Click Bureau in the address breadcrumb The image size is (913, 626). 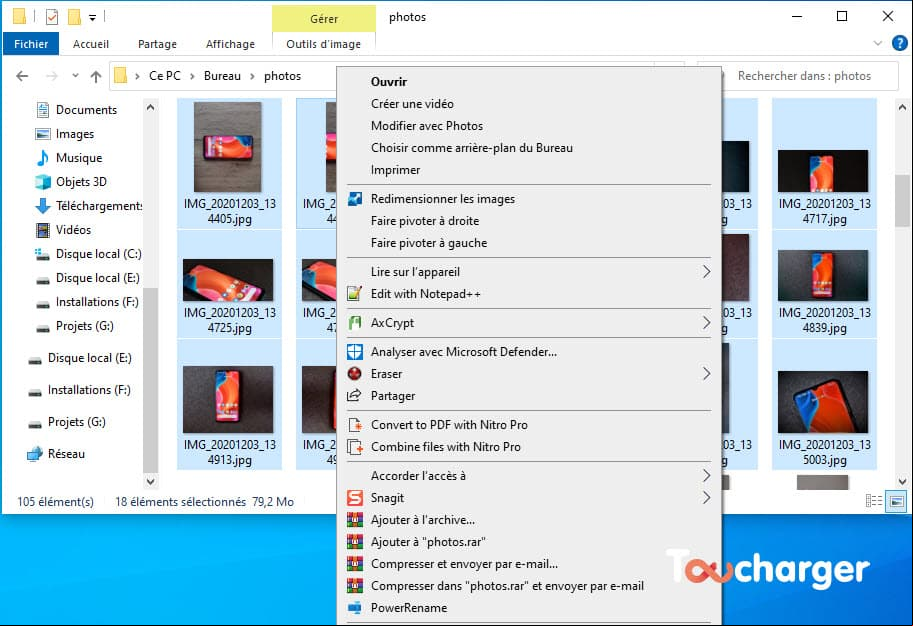(x=222, y=76)
